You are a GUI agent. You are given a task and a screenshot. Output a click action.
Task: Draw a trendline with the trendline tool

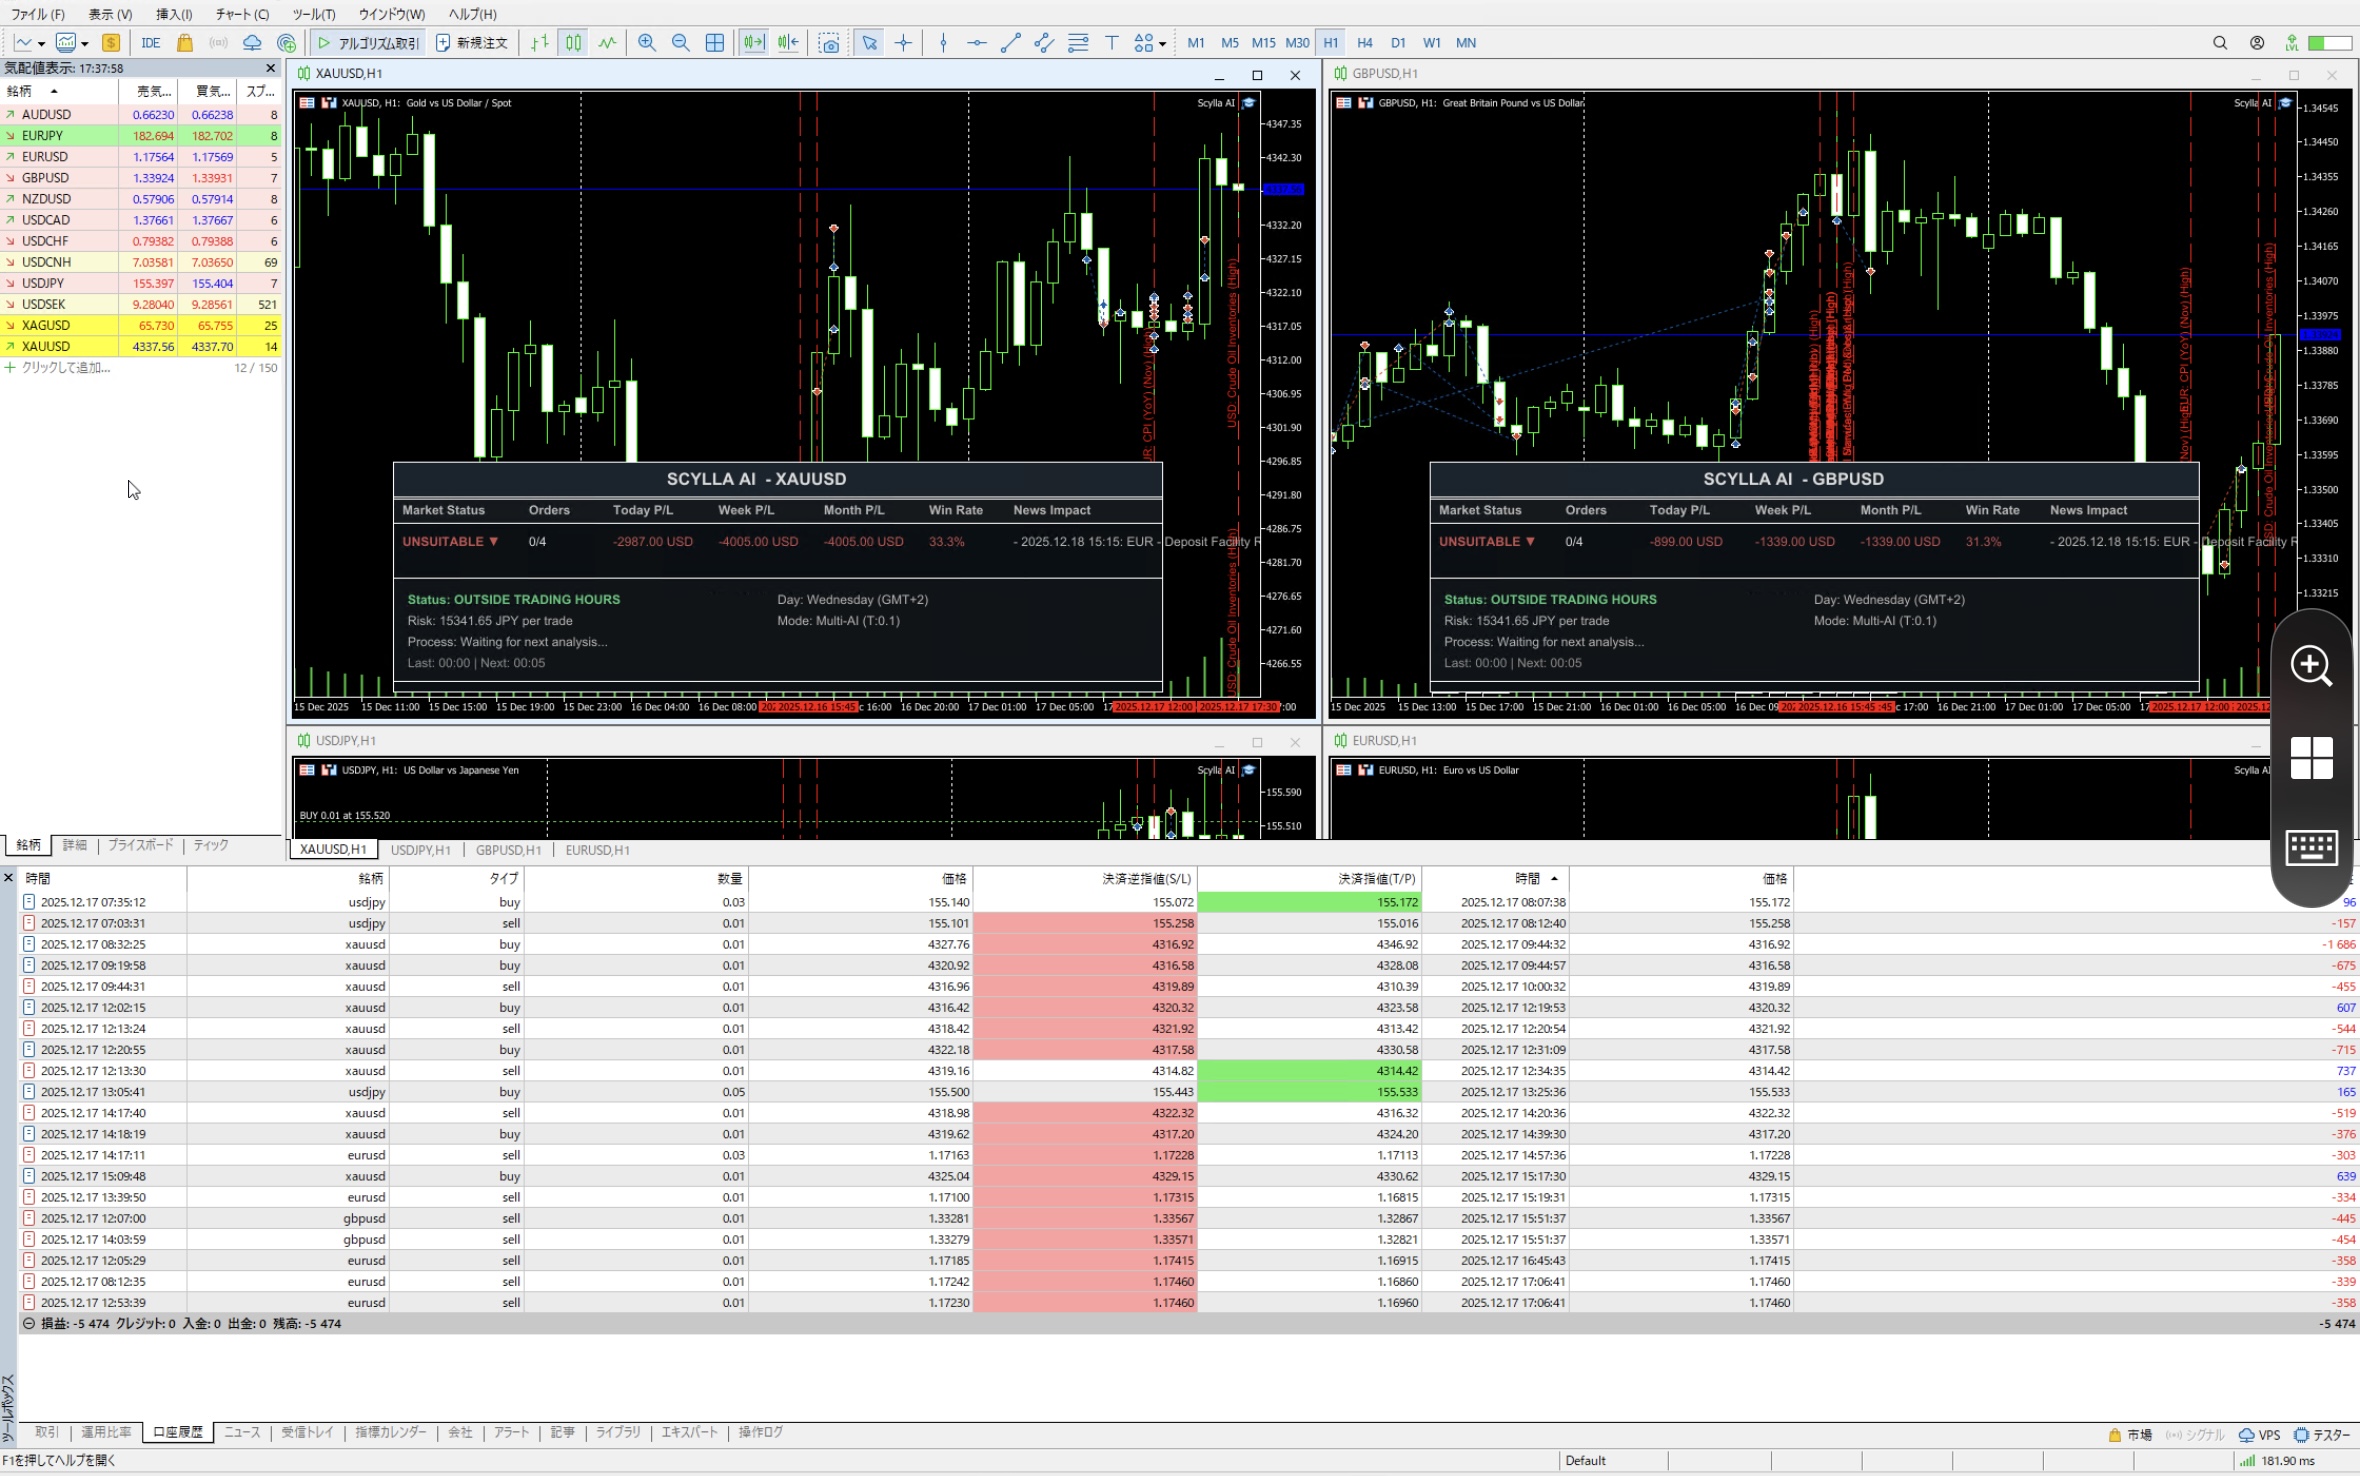pos(1010,43)
